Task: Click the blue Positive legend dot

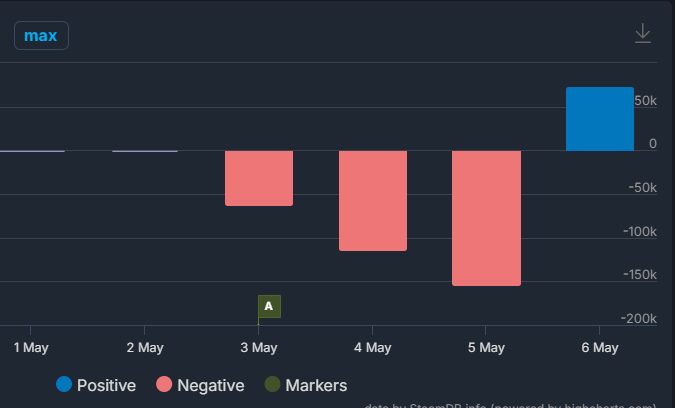Action: [65, 385]
